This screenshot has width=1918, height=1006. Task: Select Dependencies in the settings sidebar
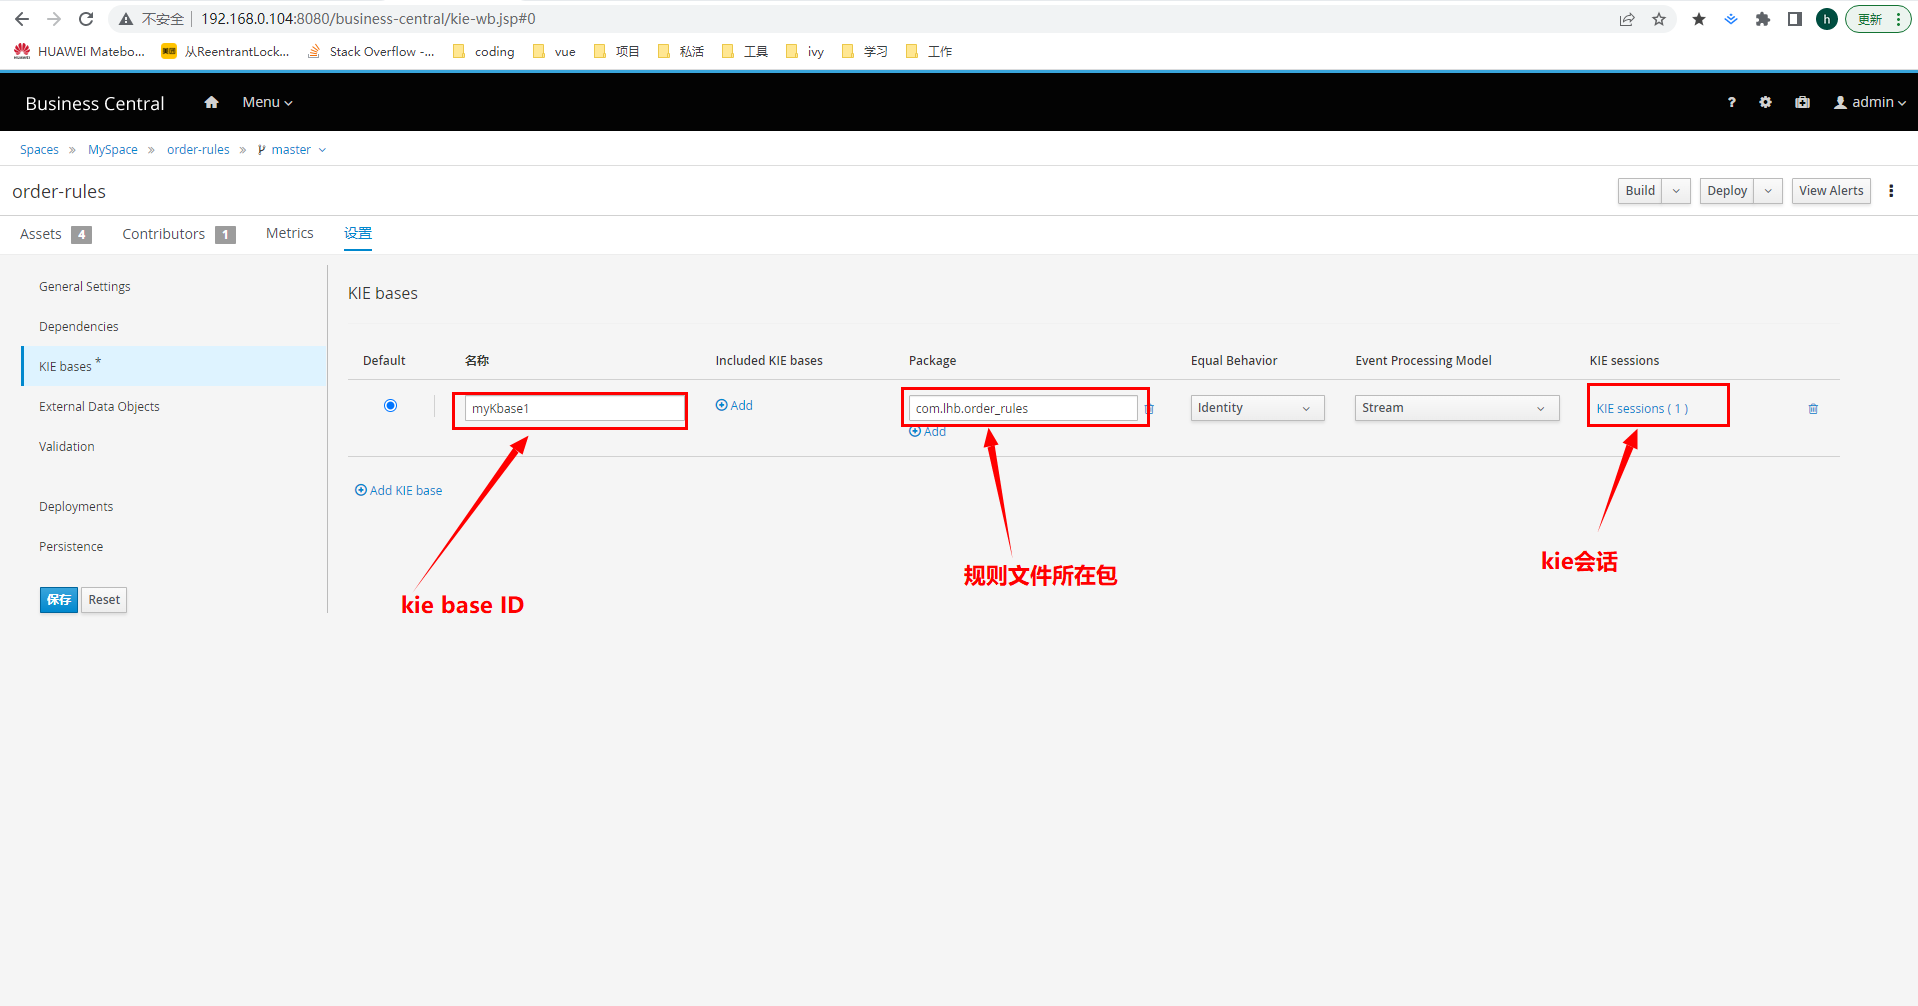coord(79,327)
